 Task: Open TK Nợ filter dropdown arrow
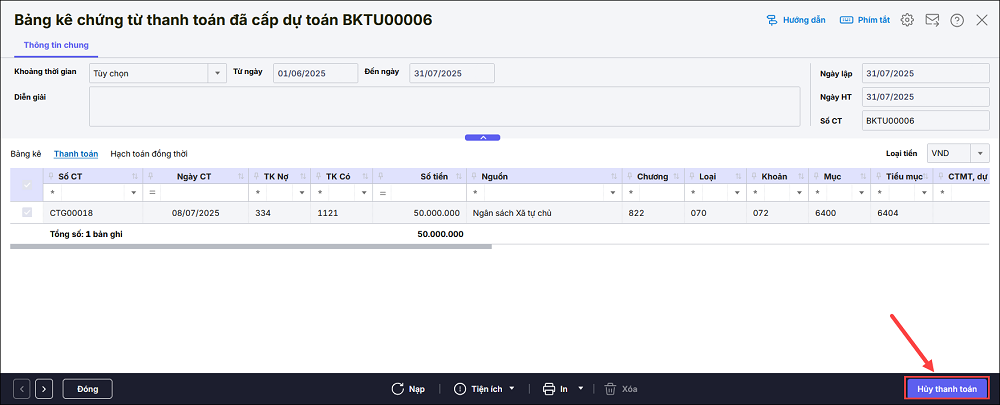[302, 192]
